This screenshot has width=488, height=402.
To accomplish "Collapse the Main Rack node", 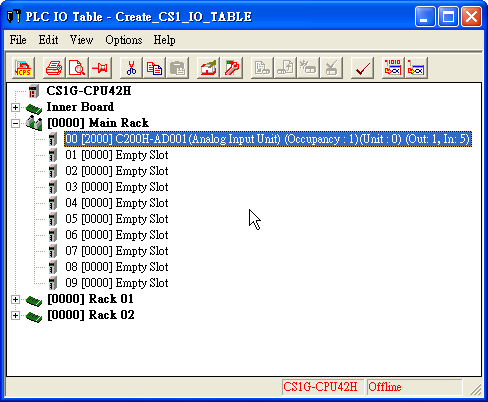I will point(15,123).
